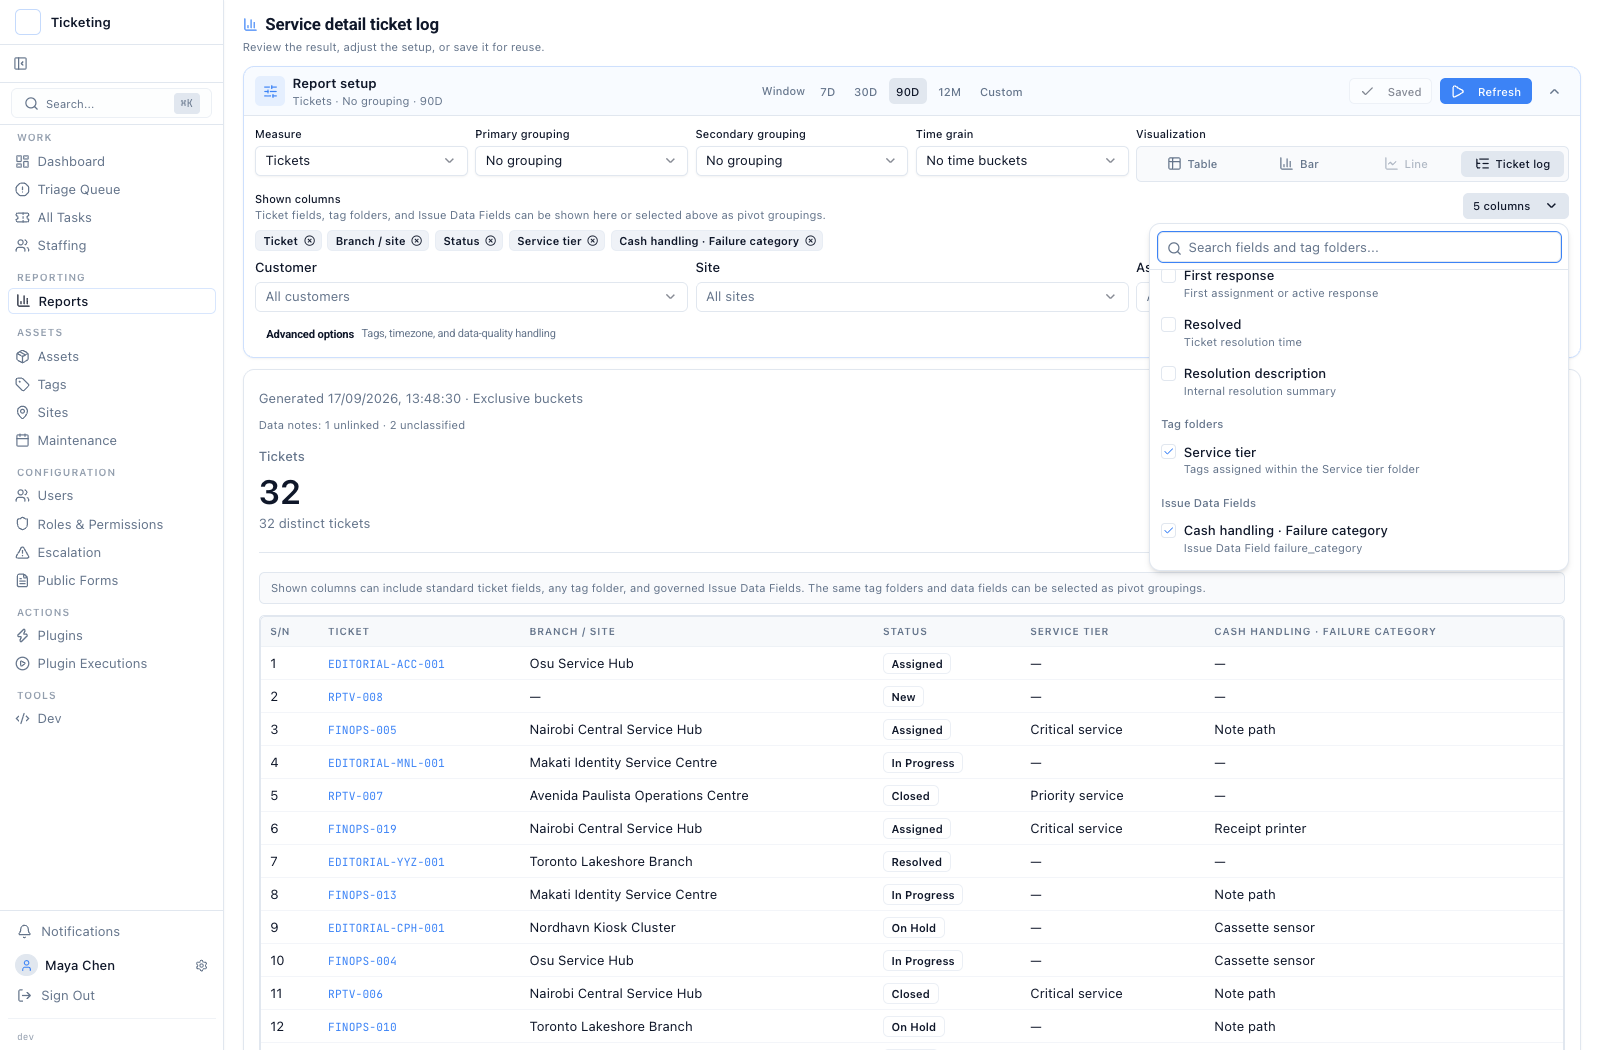Open user settings gear beside Maya Chen
The width and height of the screenshot is (1600, 1050).
201,966
